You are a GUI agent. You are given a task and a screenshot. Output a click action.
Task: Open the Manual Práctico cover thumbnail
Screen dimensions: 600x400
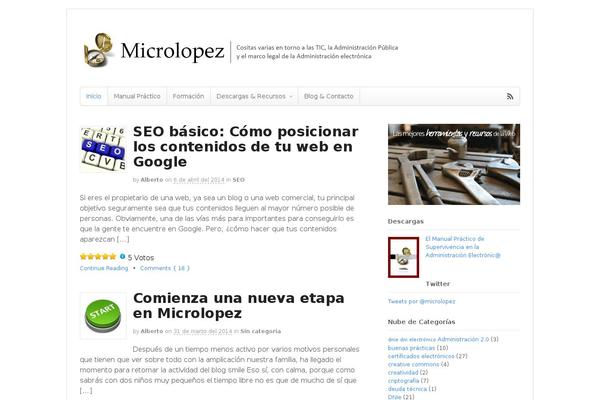point(403,257)
